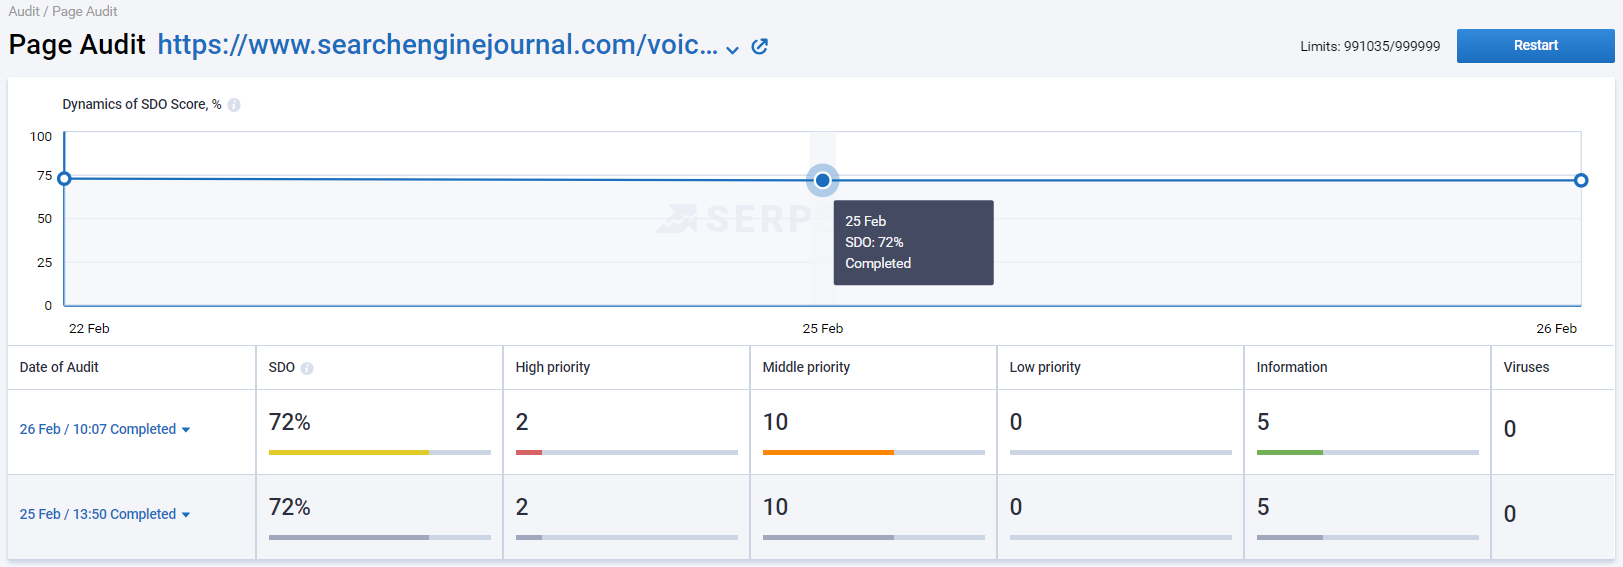The width and height of the screenshot is (1623, 567).
Task: Expand the 25 Feb audit dropdown arrow
Action: click(186, 515)
